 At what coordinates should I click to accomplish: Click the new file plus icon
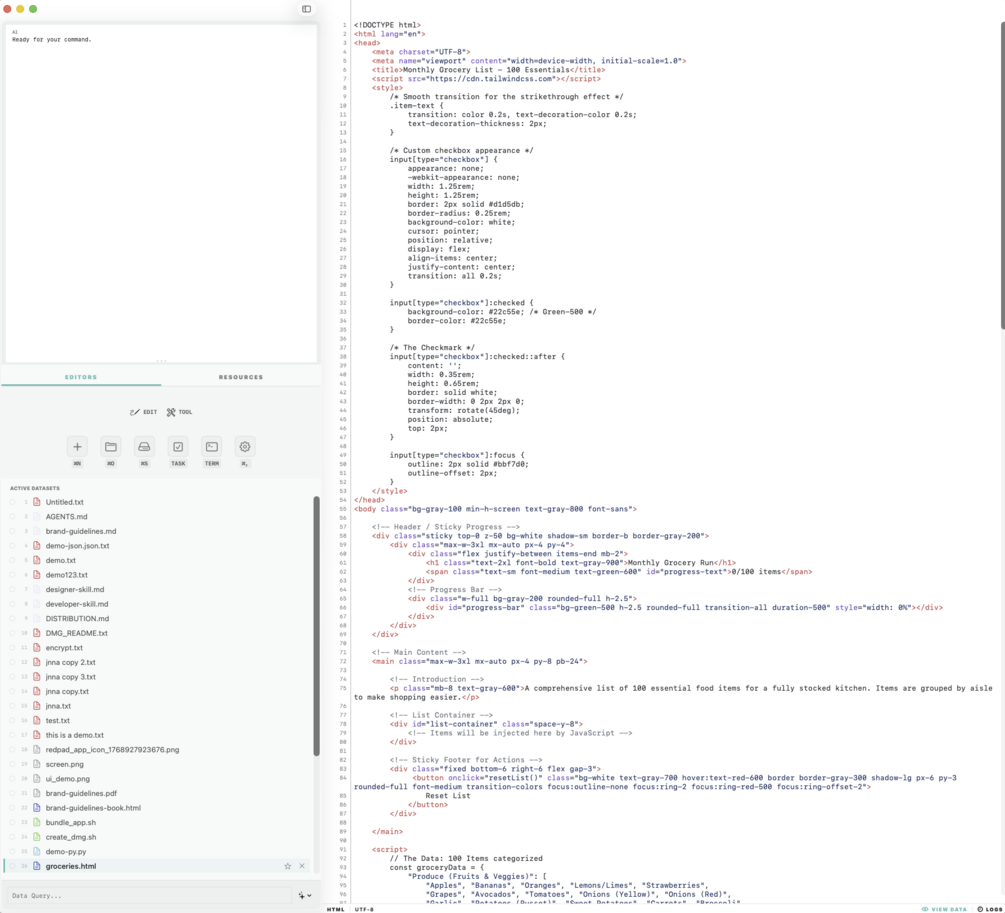point(77,447)
